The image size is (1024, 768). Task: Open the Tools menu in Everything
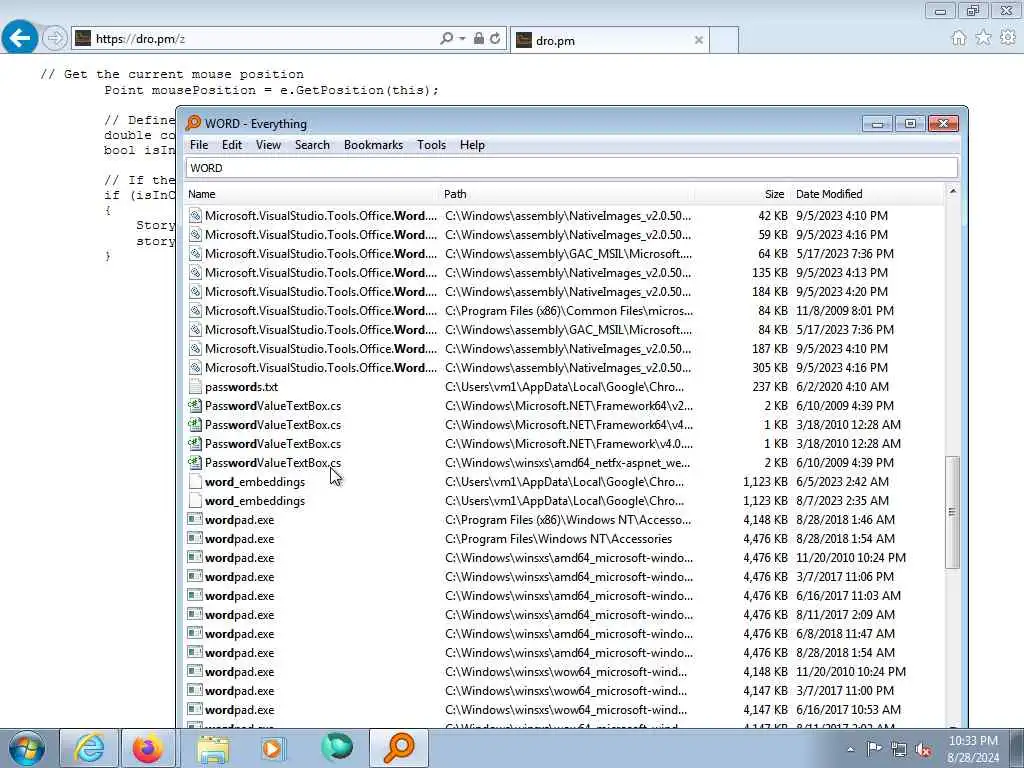(x=431, y=145)
